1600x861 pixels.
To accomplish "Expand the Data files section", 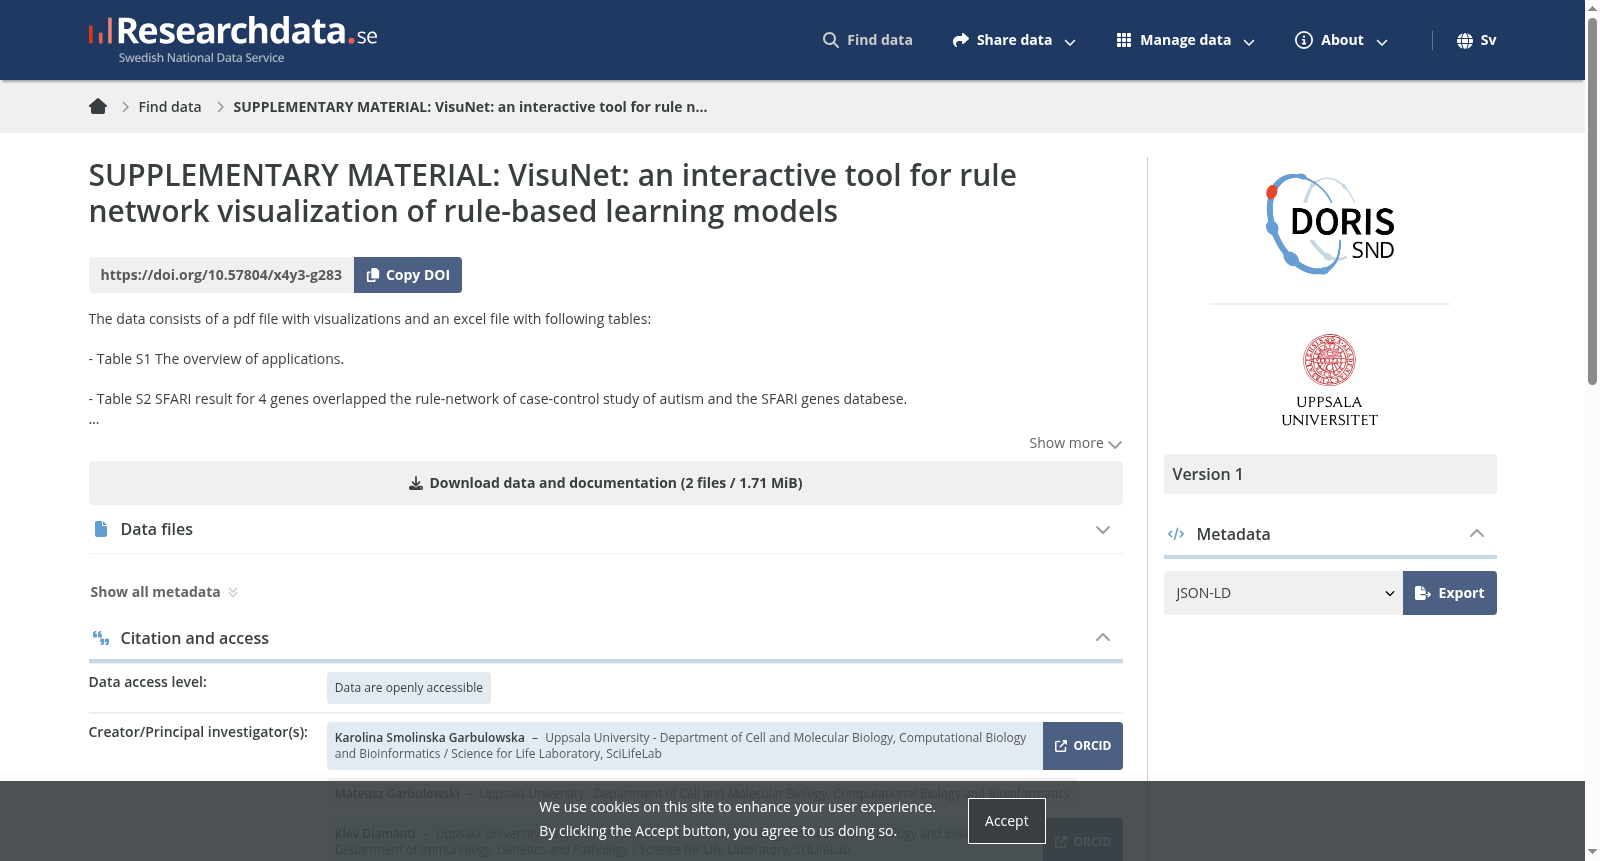I will click(x=606, y=529).
